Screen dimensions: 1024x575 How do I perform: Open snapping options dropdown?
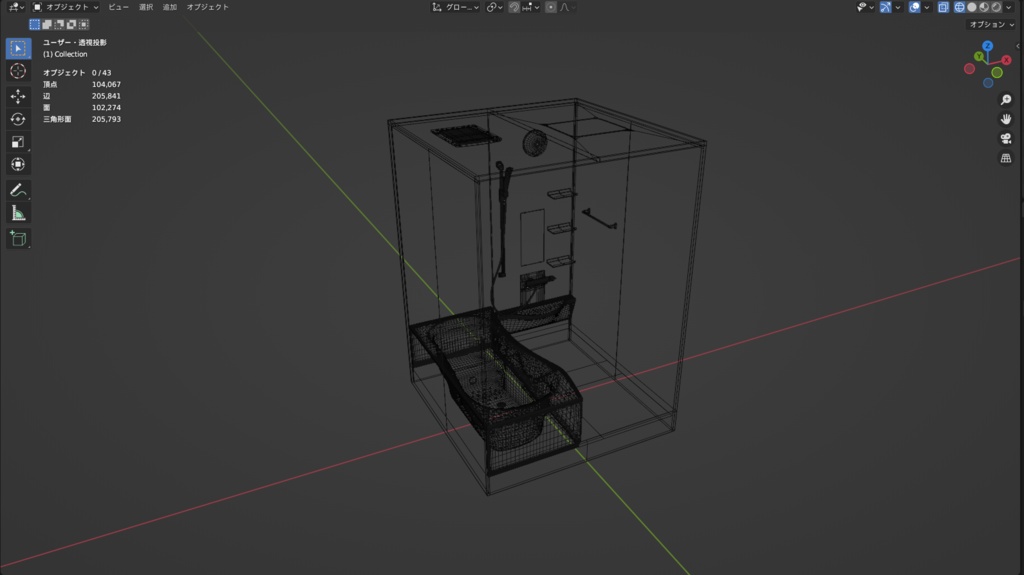(531, 7)
